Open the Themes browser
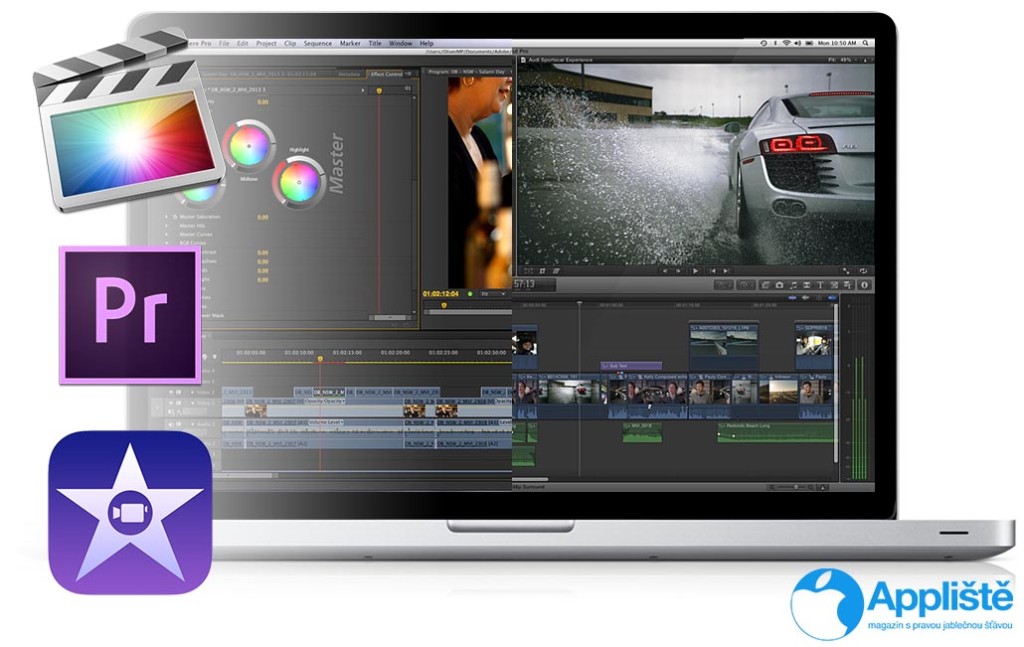The image size is (1024, 647). tap(848, 285)
